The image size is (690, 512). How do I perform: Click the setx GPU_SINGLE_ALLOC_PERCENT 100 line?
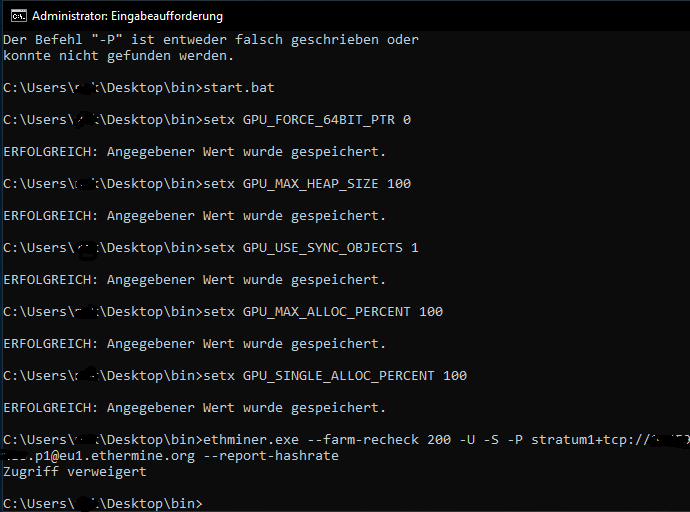click(x=235, y=376)
